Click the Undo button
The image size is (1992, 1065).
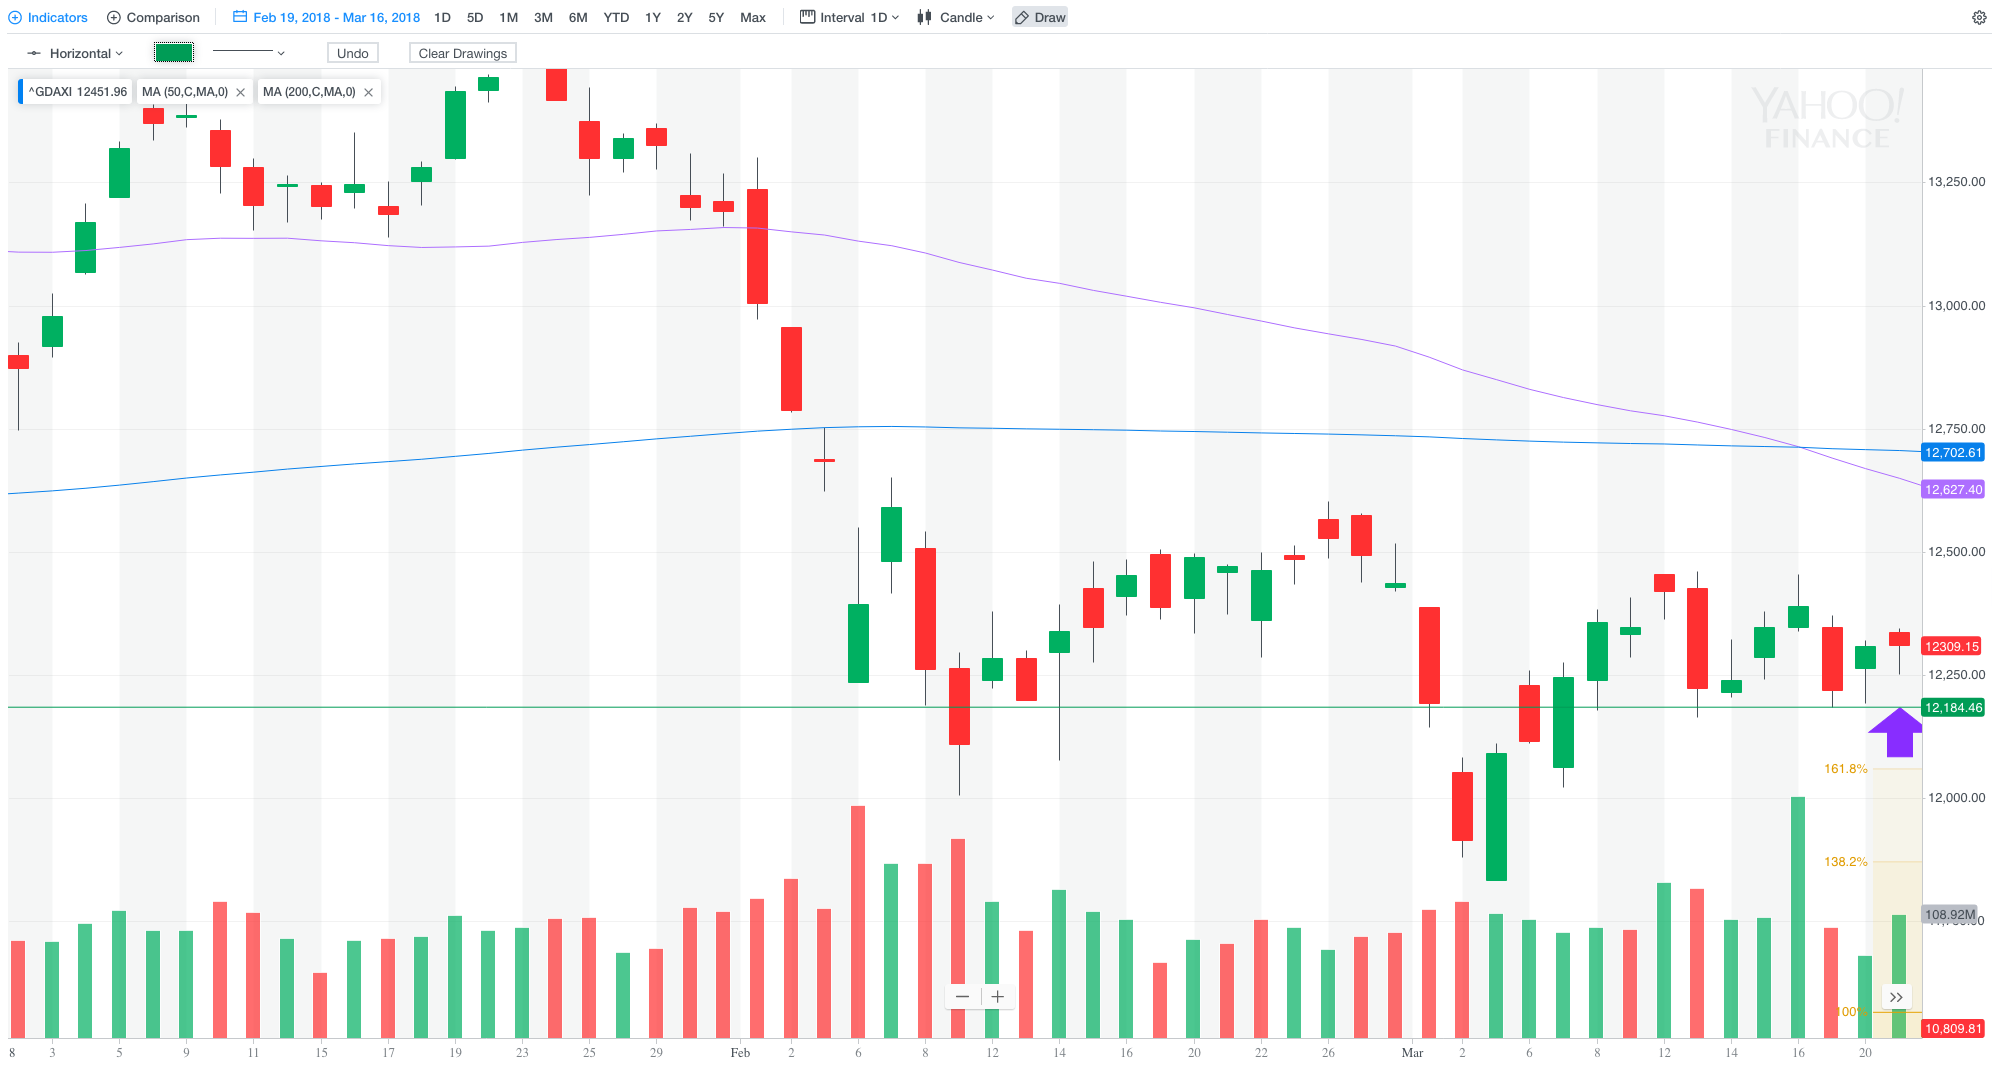click(352, 53)
